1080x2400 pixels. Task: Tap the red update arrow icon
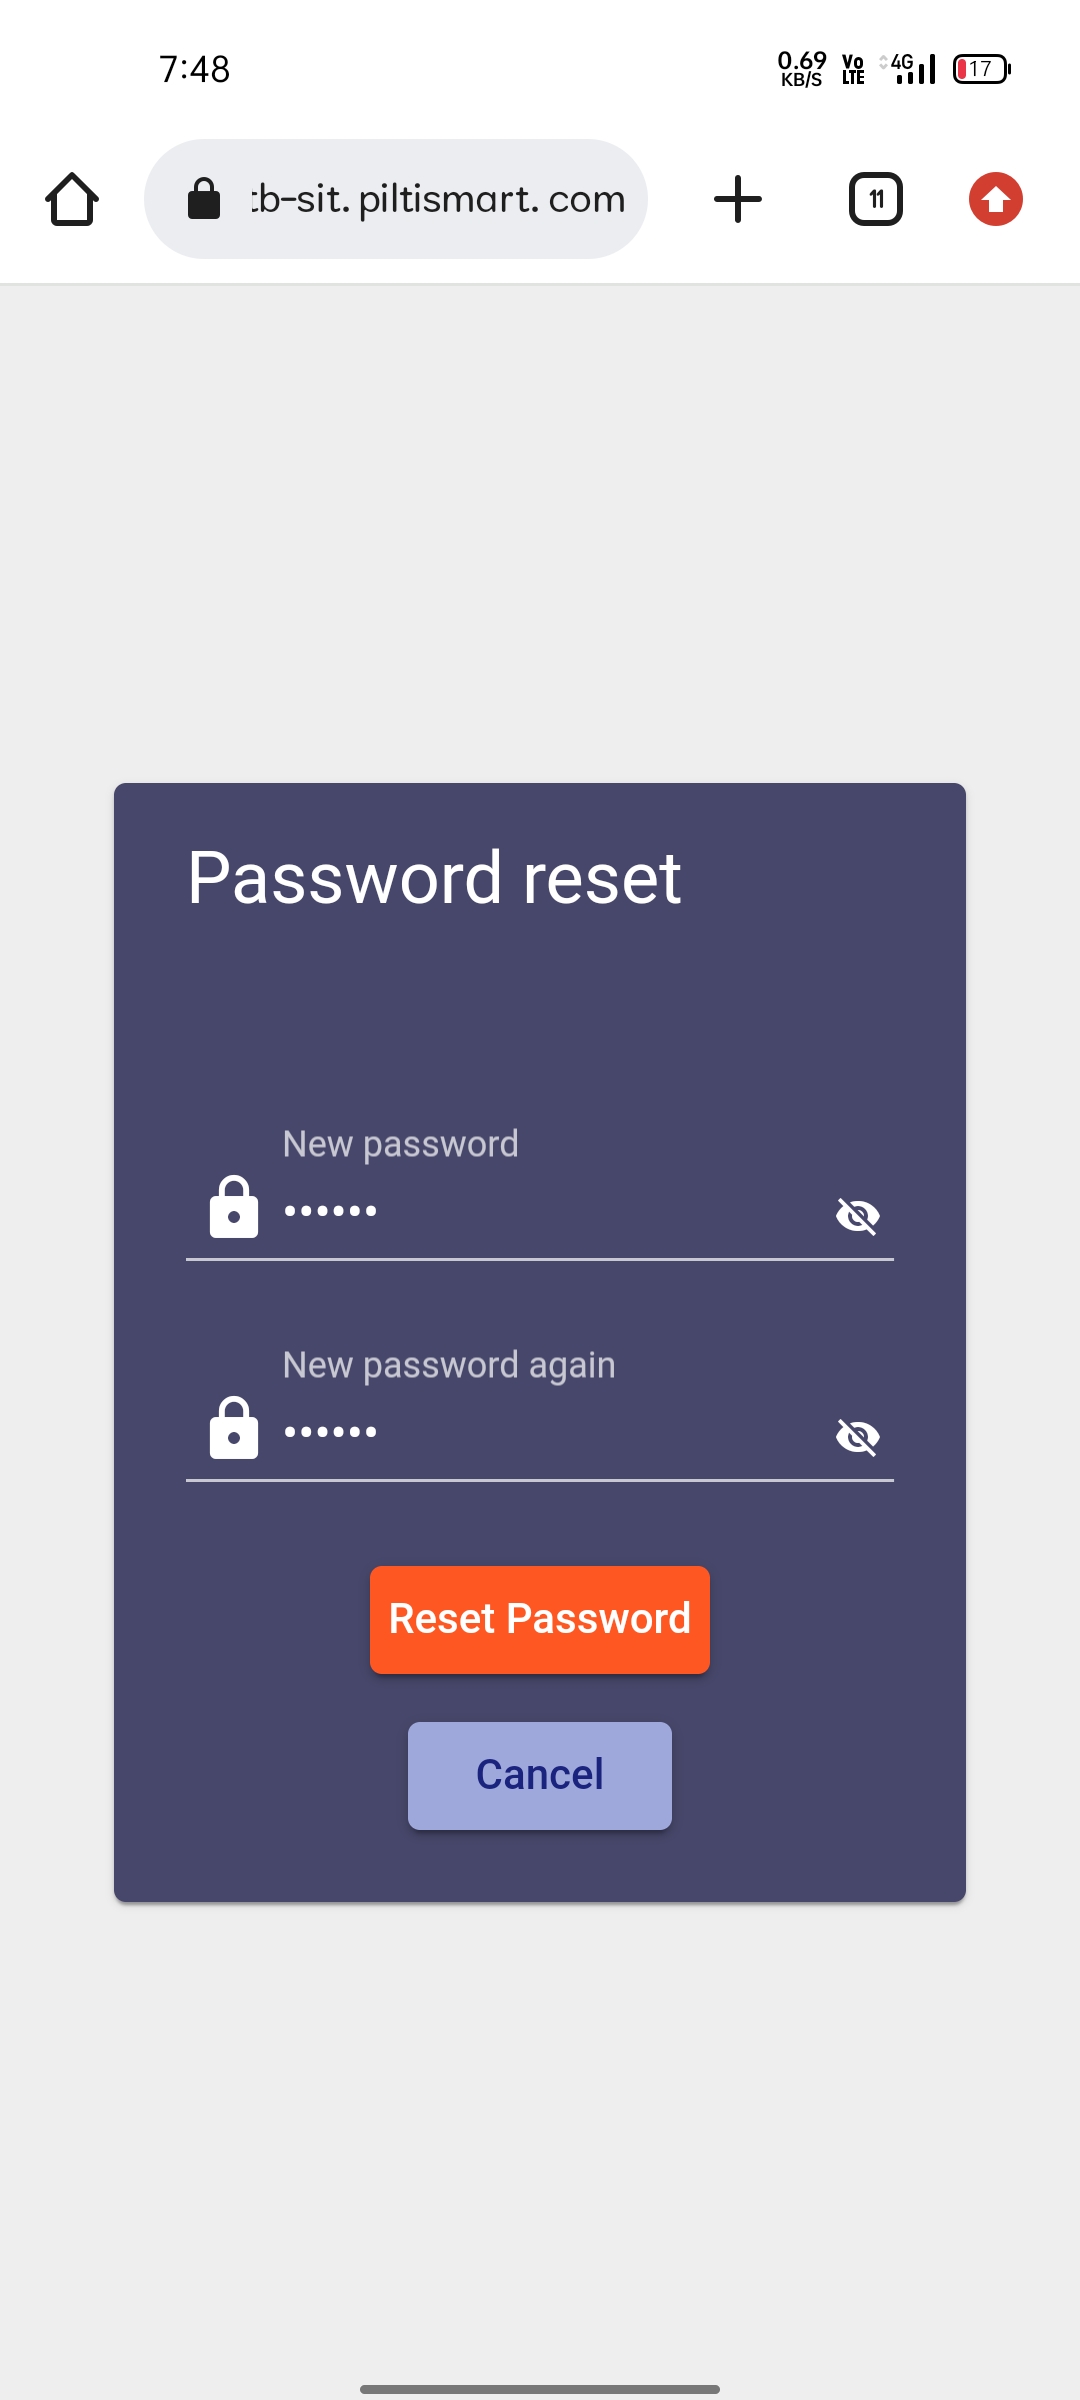point(996,199)
